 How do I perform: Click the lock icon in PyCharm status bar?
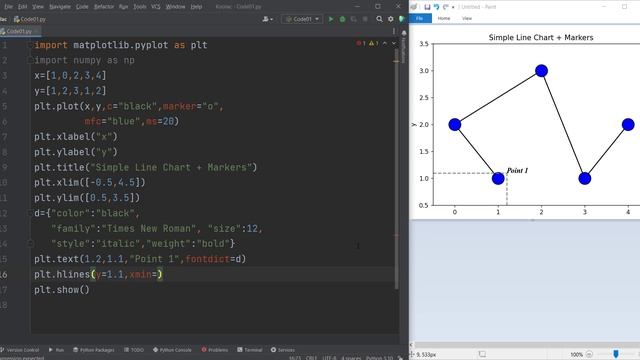(400, 358)
